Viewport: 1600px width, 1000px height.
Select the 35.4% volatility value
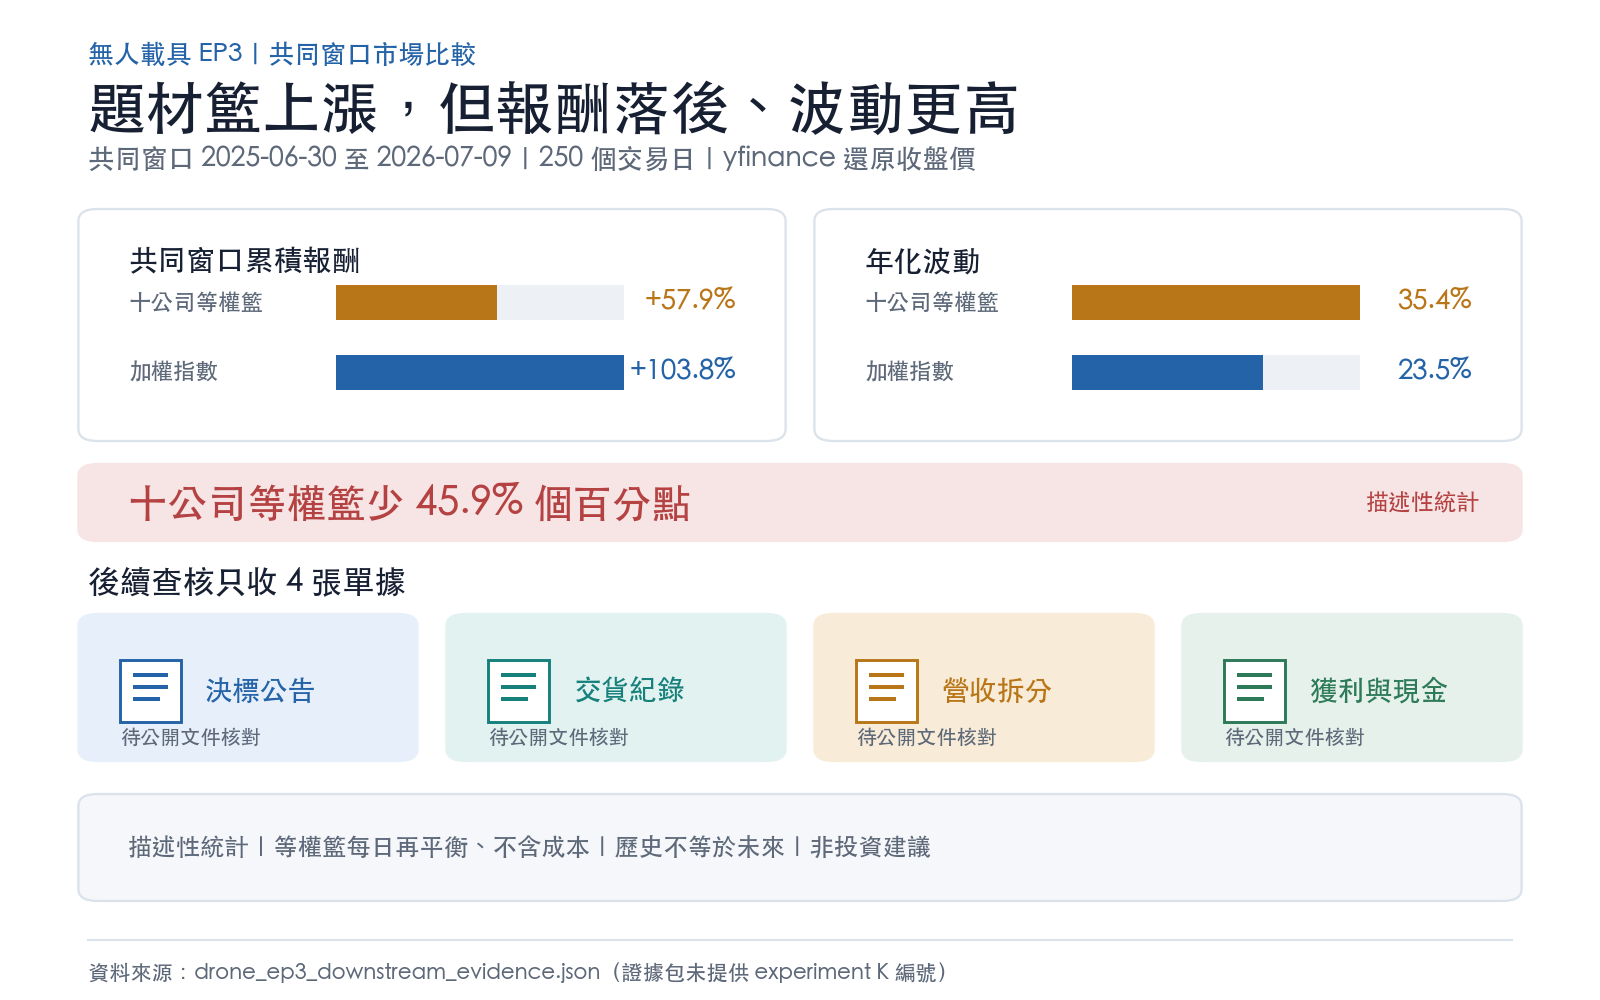(x=1434, y=299)
